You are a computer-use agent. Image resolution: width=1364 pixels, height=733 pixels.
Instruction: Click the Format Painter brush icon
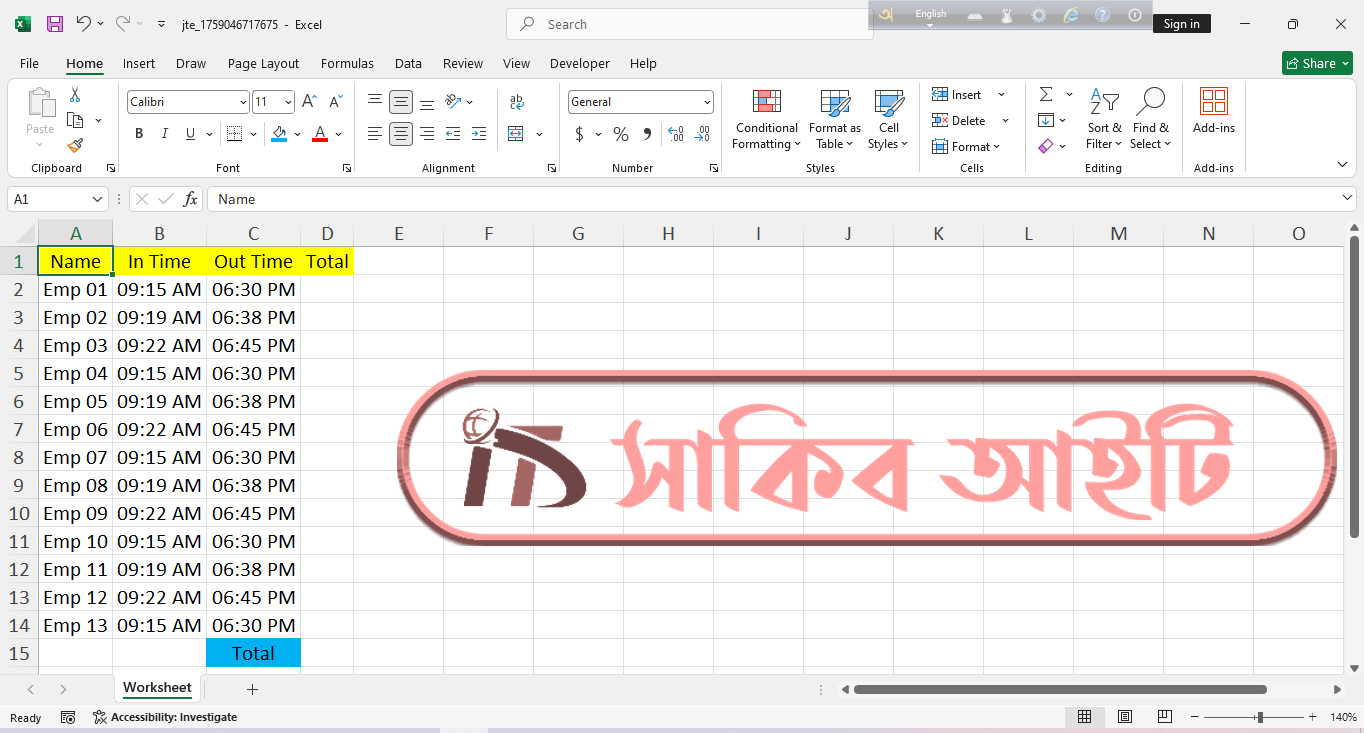click(x=75, y=146)
